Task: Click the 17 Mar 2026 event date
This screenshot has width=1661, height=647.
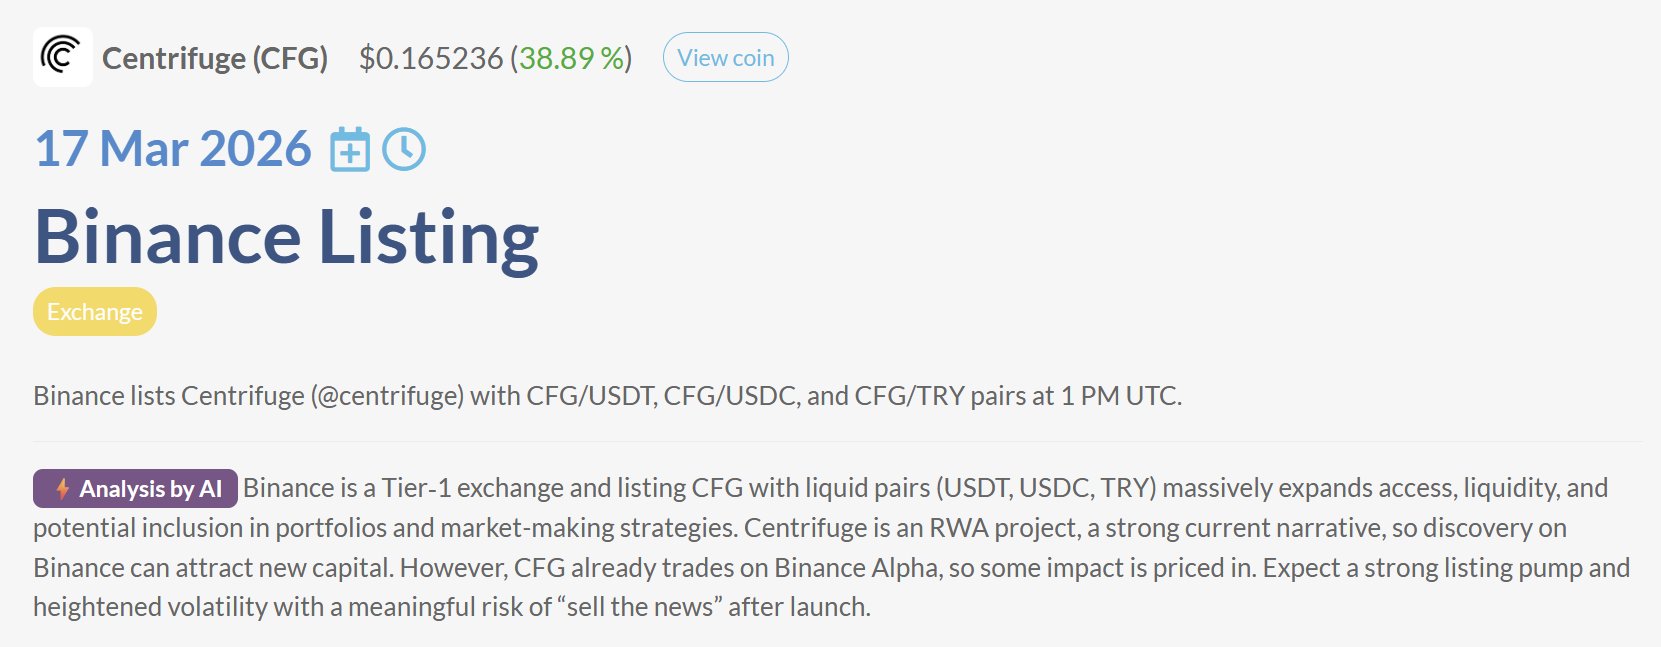Action: pos(173,149)
